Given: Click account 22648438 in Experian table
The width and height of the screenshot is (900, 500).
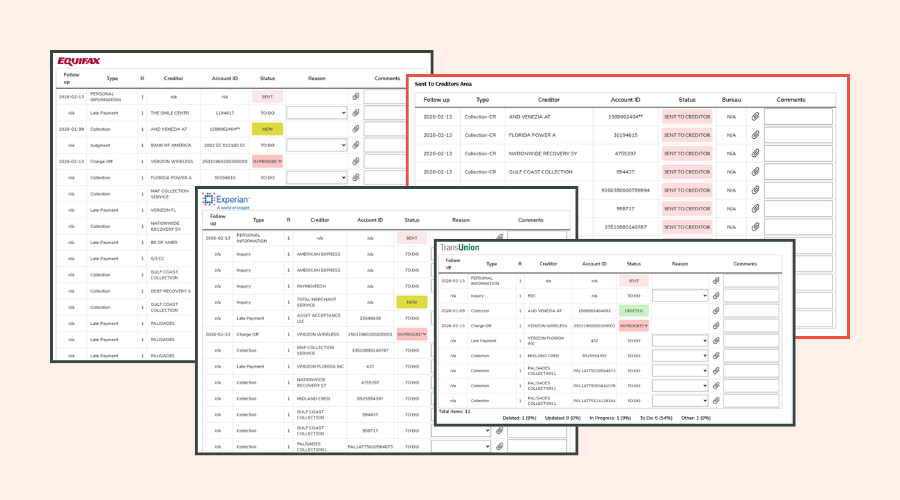Looking at the screenshot, I should coord(370,318).
